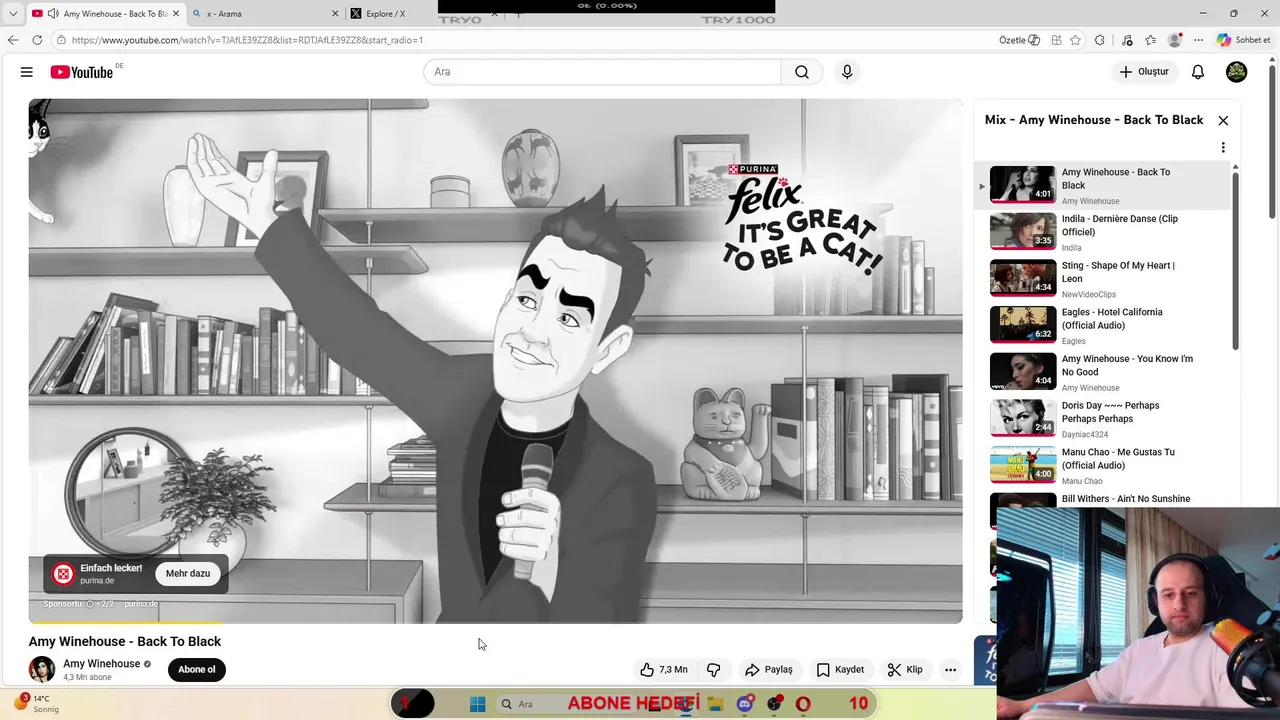Image resolution: width=1280 pixels, height=720 pixels.
Task: Play Indila - Dernière Danse from the mix
Action: click(1104, 232)
